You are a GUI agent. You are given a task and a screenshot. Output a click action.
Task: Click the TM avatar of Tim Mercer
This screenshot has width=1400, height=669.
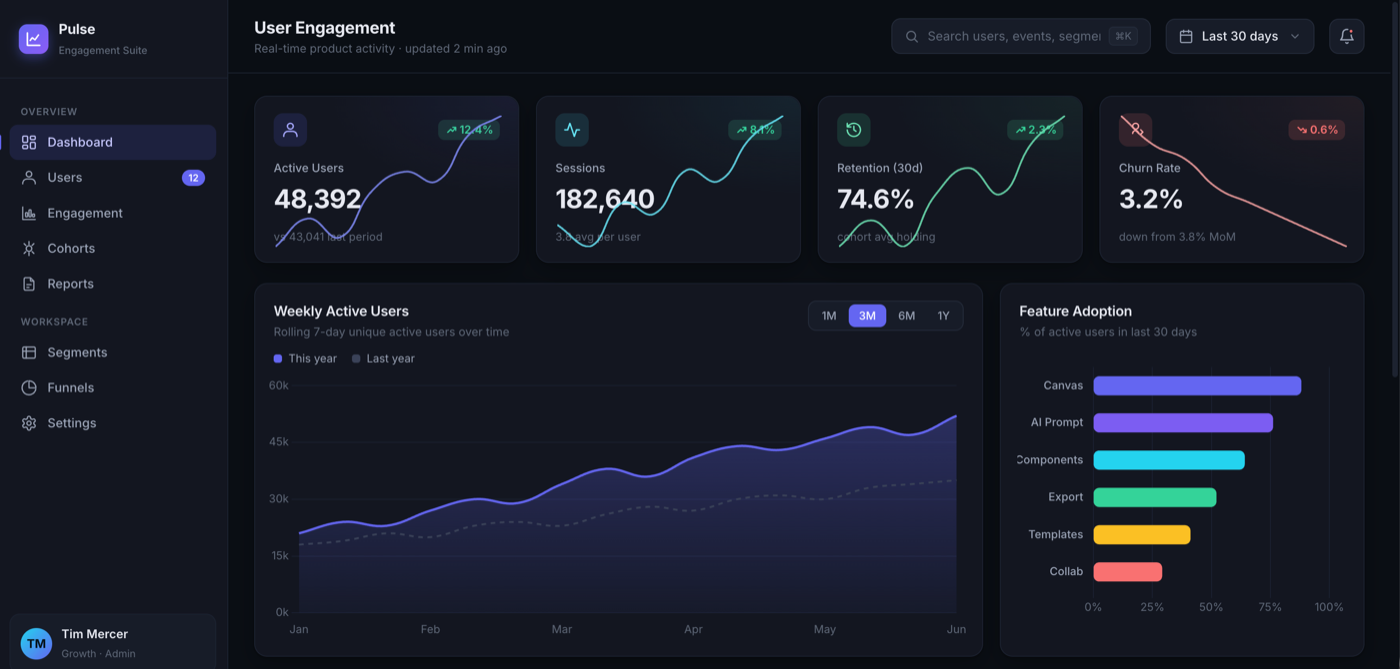coord(36,643)
